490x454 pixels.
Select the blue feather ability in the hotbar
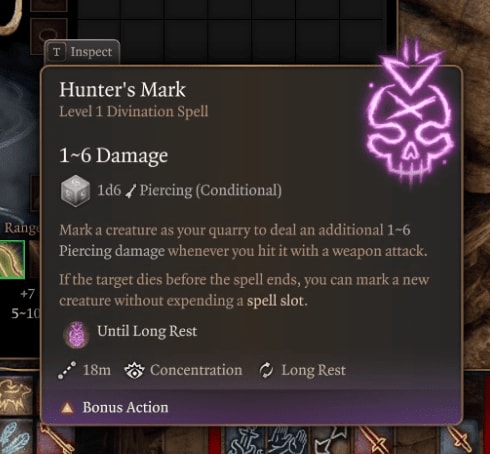coord(15,437)
